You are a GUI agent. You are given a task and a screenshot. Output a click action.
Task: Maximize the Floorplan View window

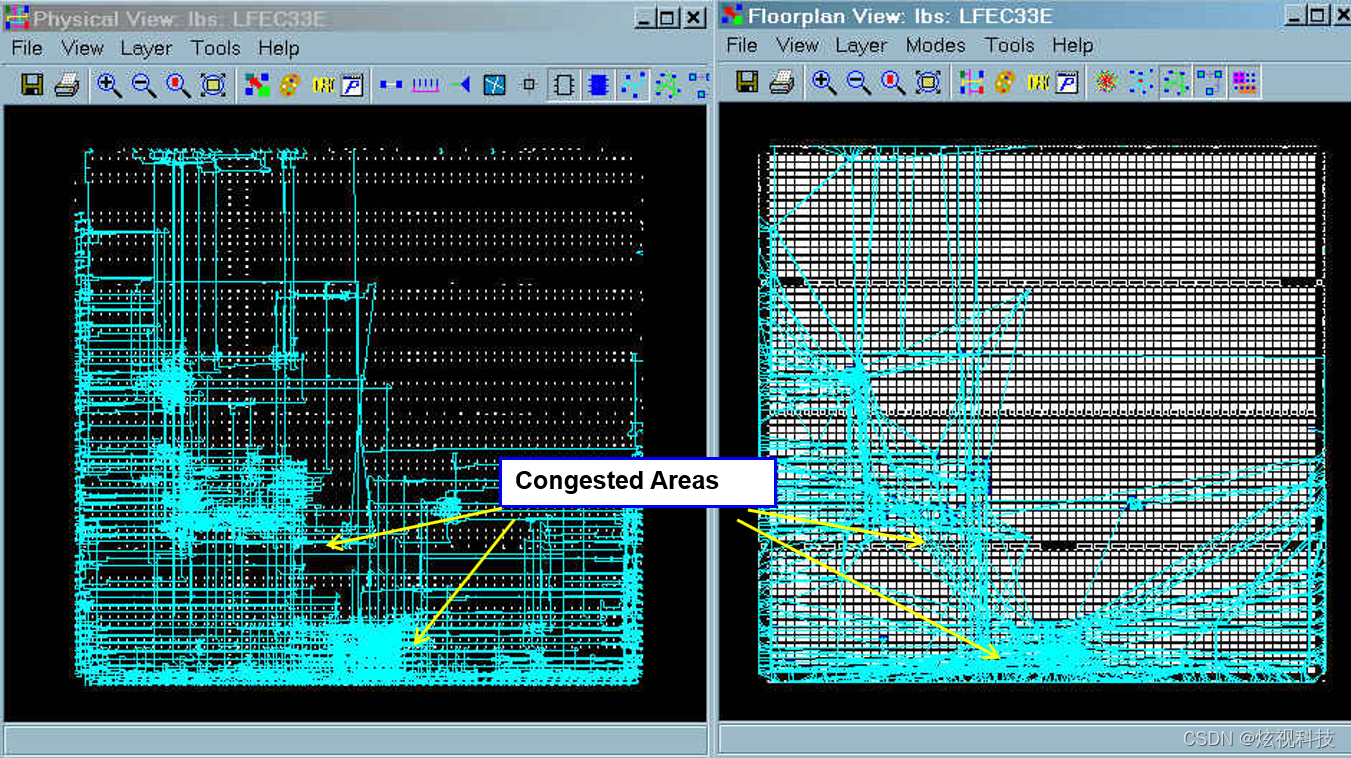(1319, 16)
